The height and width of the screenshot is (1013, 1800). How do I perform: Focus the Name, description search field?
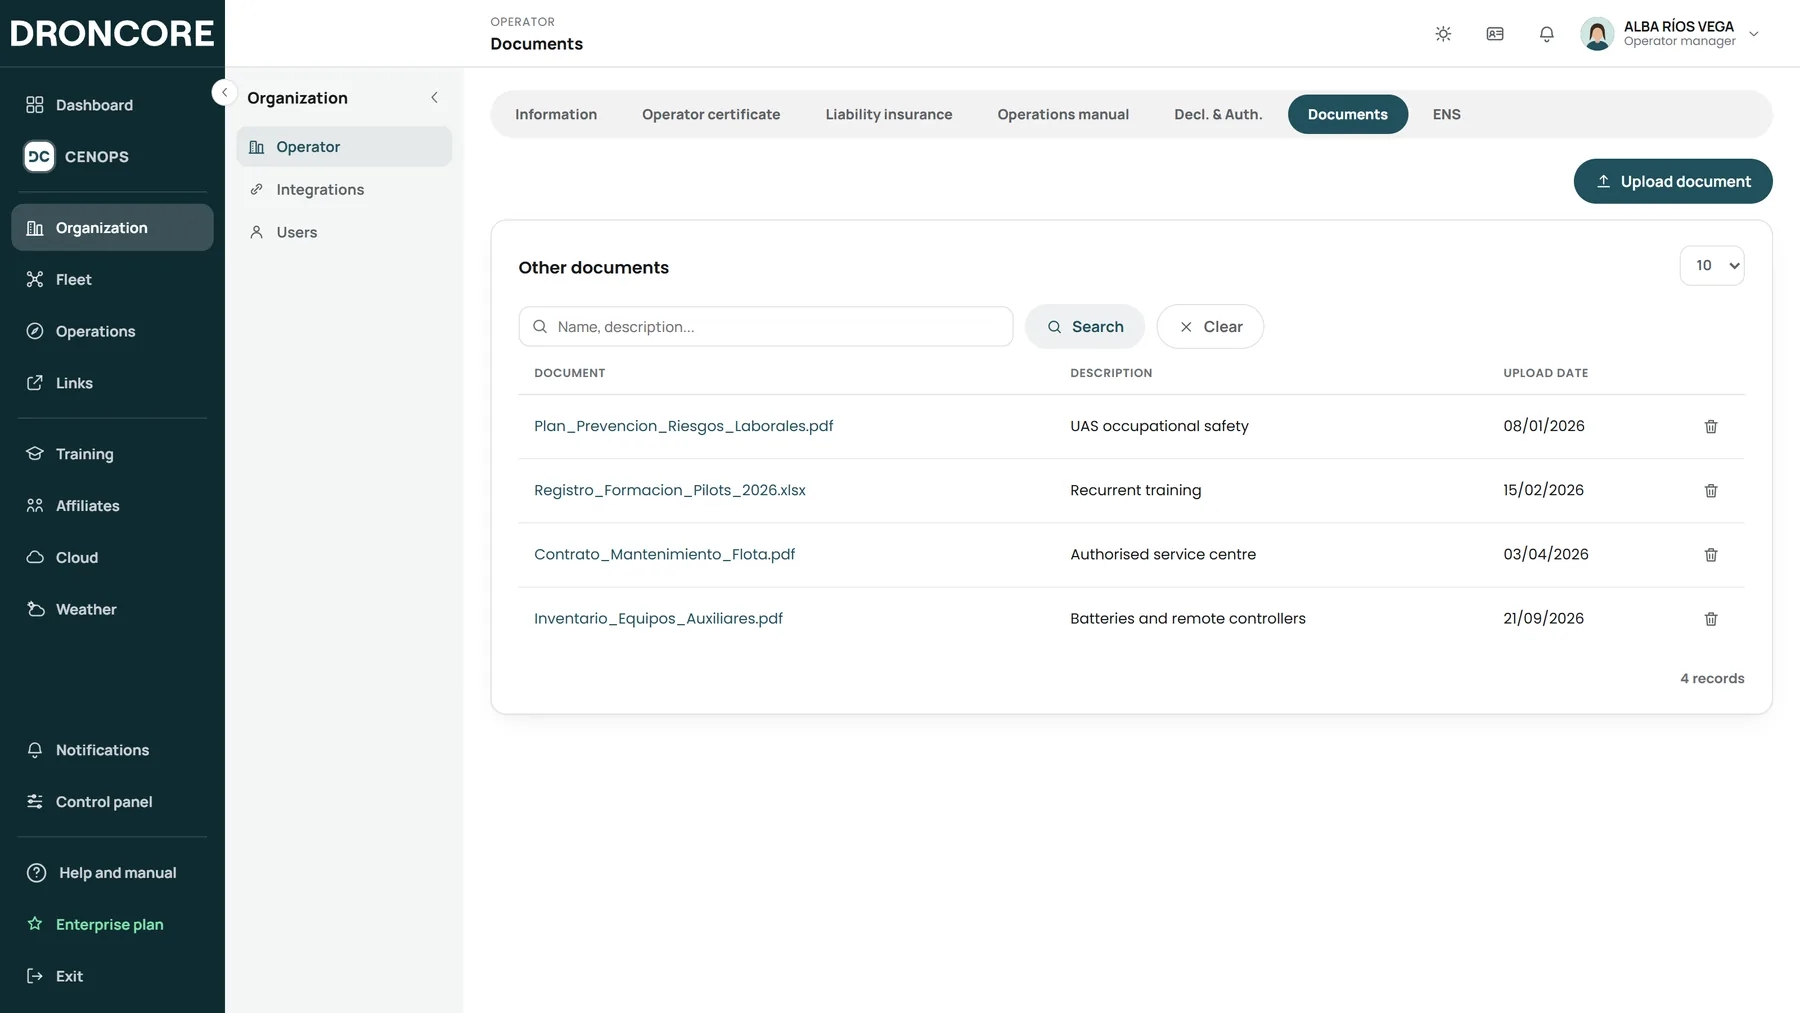pyautogui.click(x=766, y=327)
